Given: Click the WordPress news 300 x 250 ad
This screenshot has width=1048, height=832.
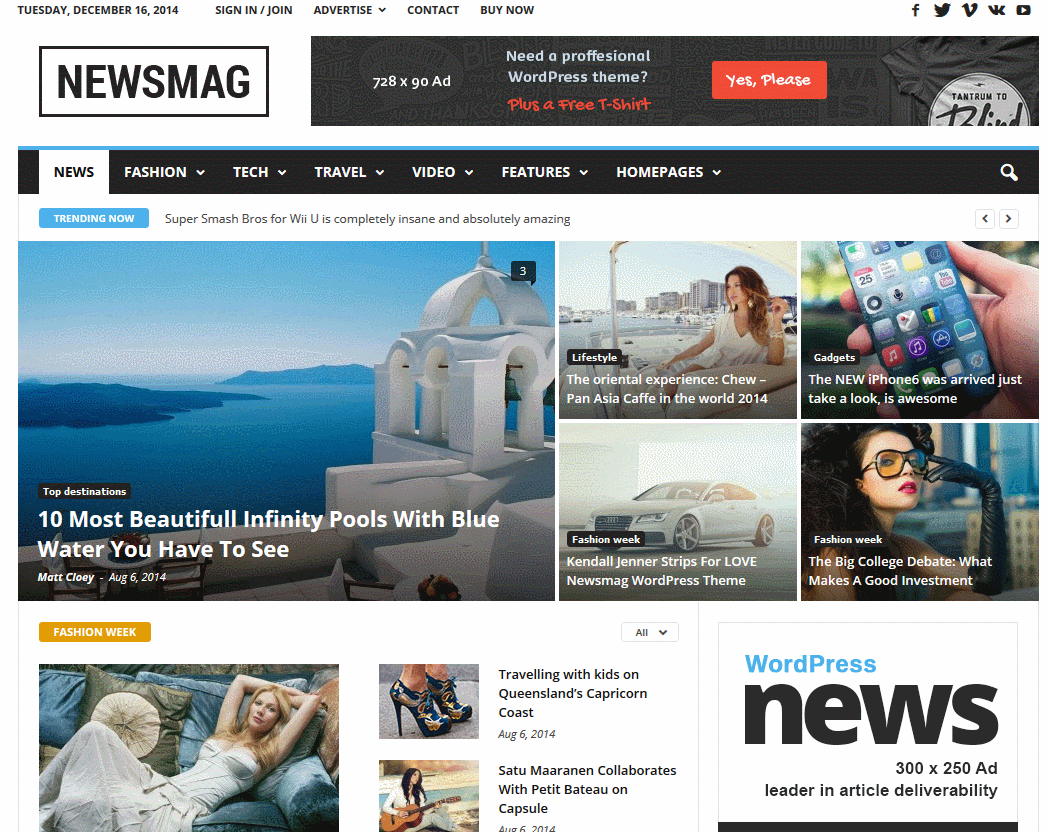Looking at the screenshot, I should tap(868, 727).
